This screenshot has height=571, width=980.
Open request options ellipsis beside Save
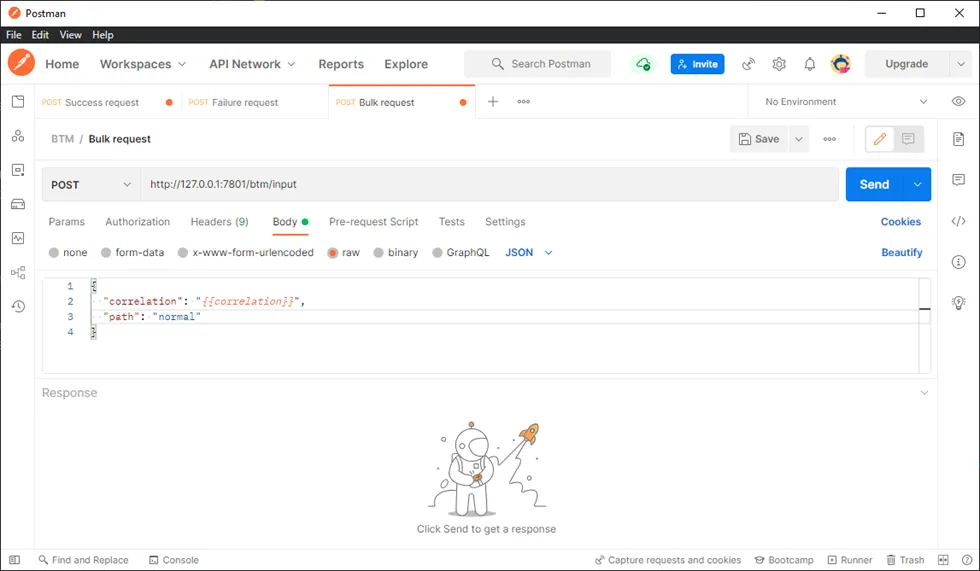[x=829, y=139]
